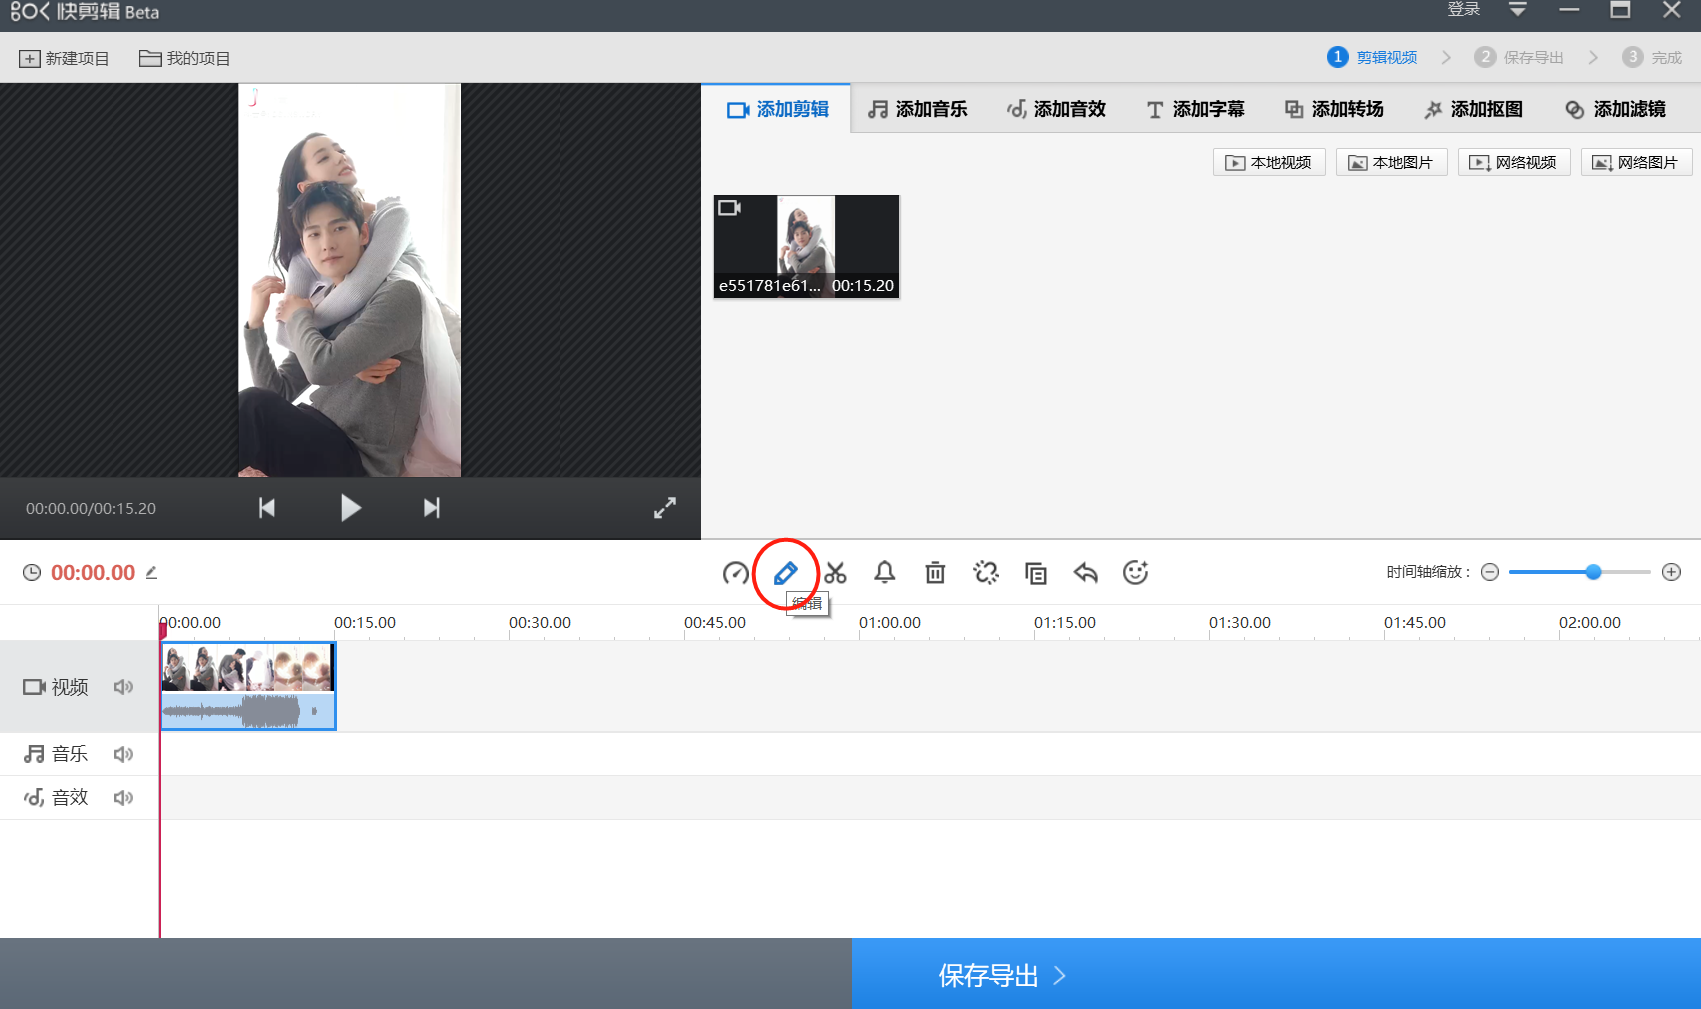Mute the sound effects track

(x=123, y=798)
